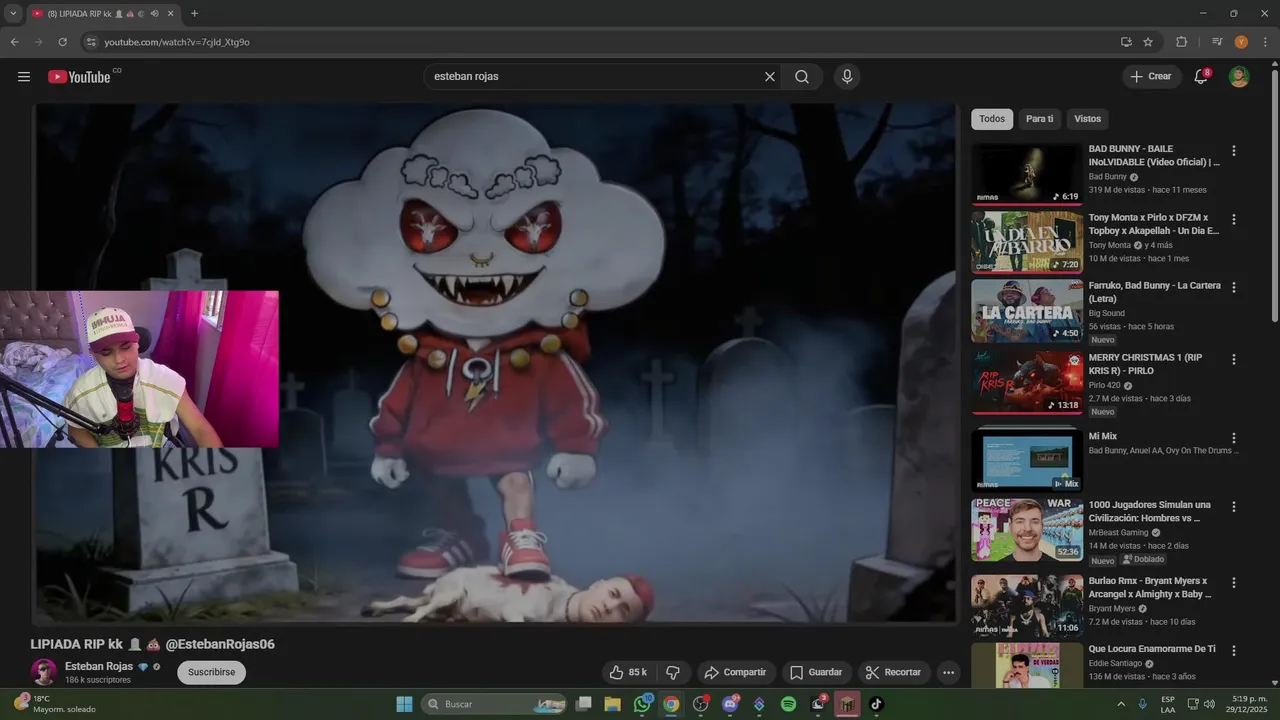
Task: Start voice search with the microphone icon
Action: (847, 77)
